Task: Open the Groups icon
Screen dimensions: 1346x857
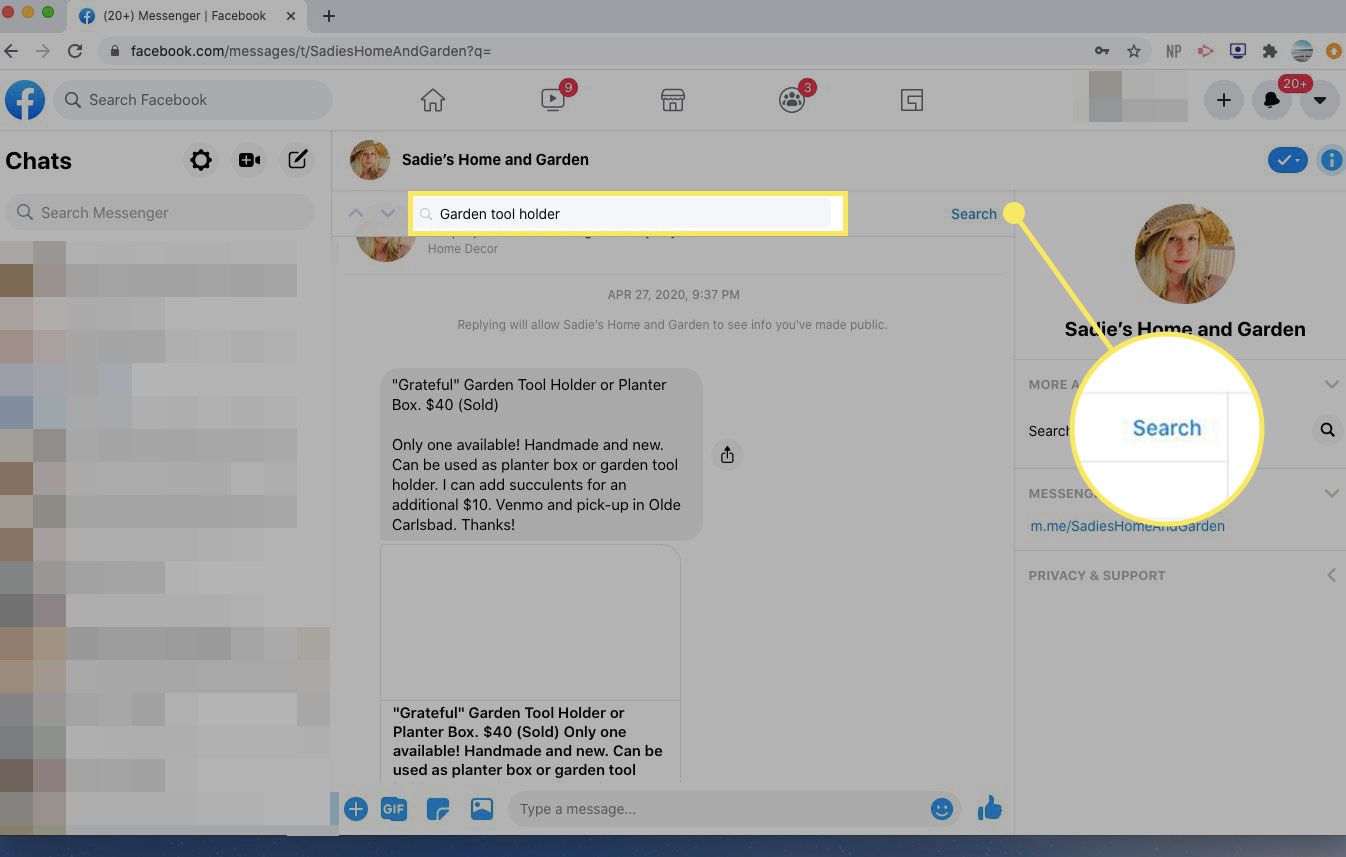Action: tap(792, 100)
